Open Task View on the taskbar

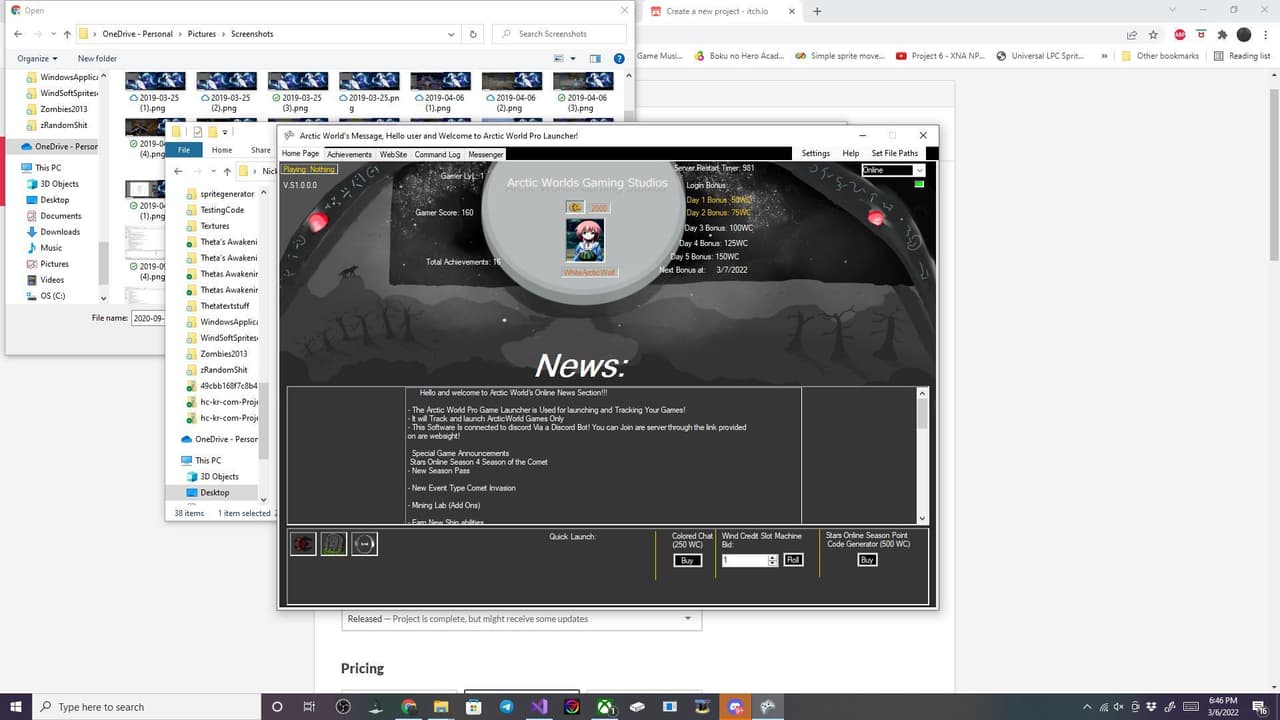[309, 707]
